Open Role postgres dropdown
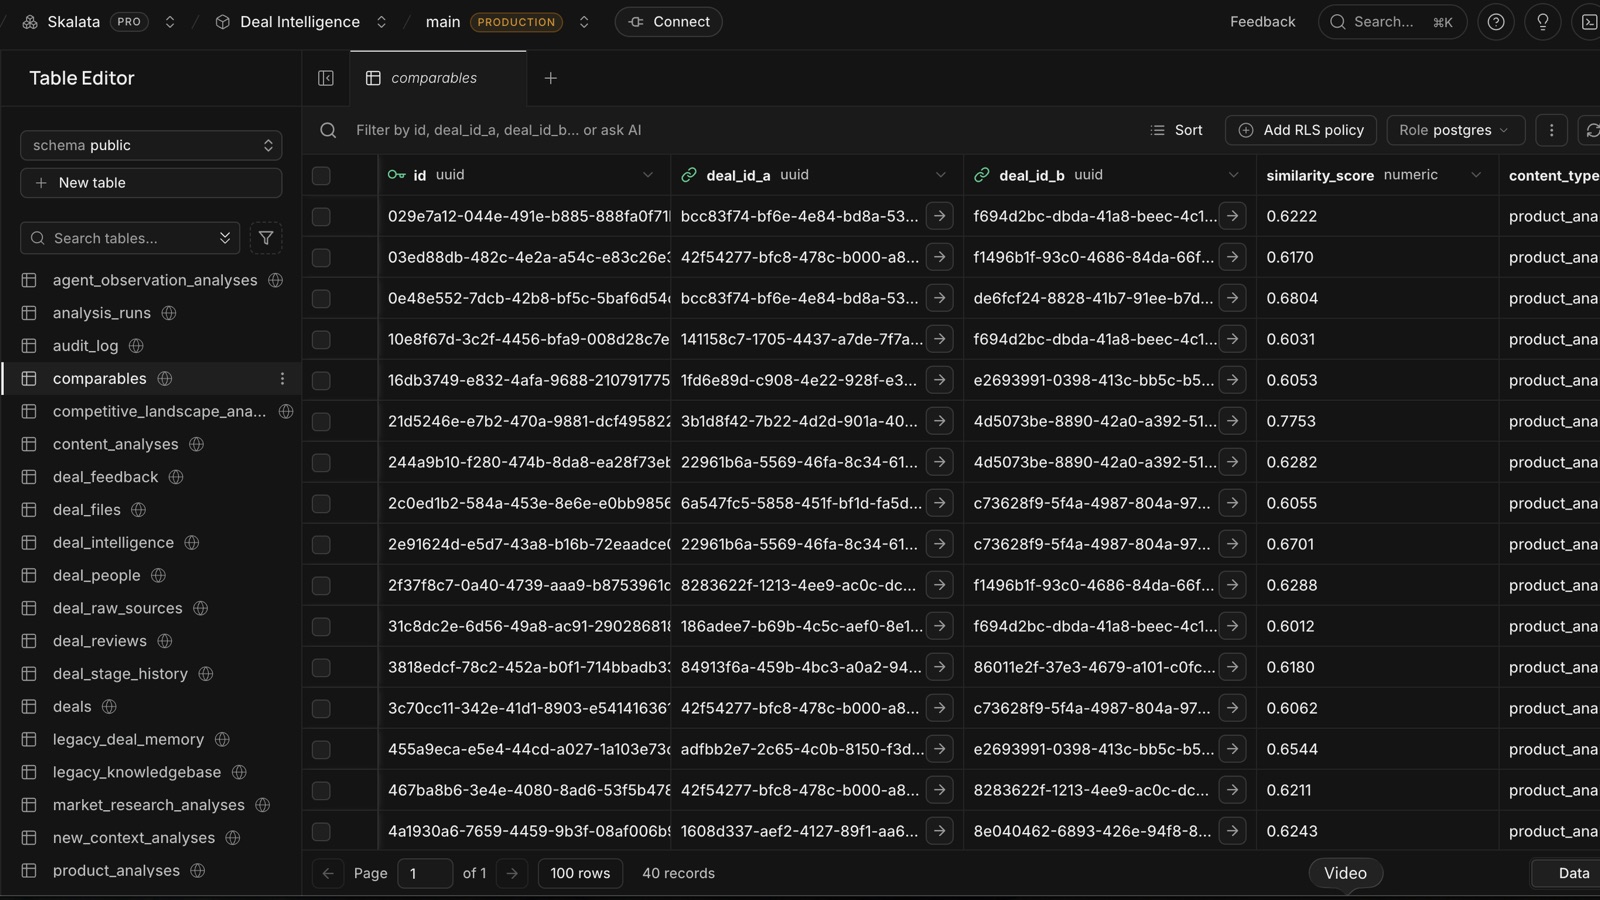This screenshot has height=900, width=1600. pyautogui.click(x=1455, y=130)
